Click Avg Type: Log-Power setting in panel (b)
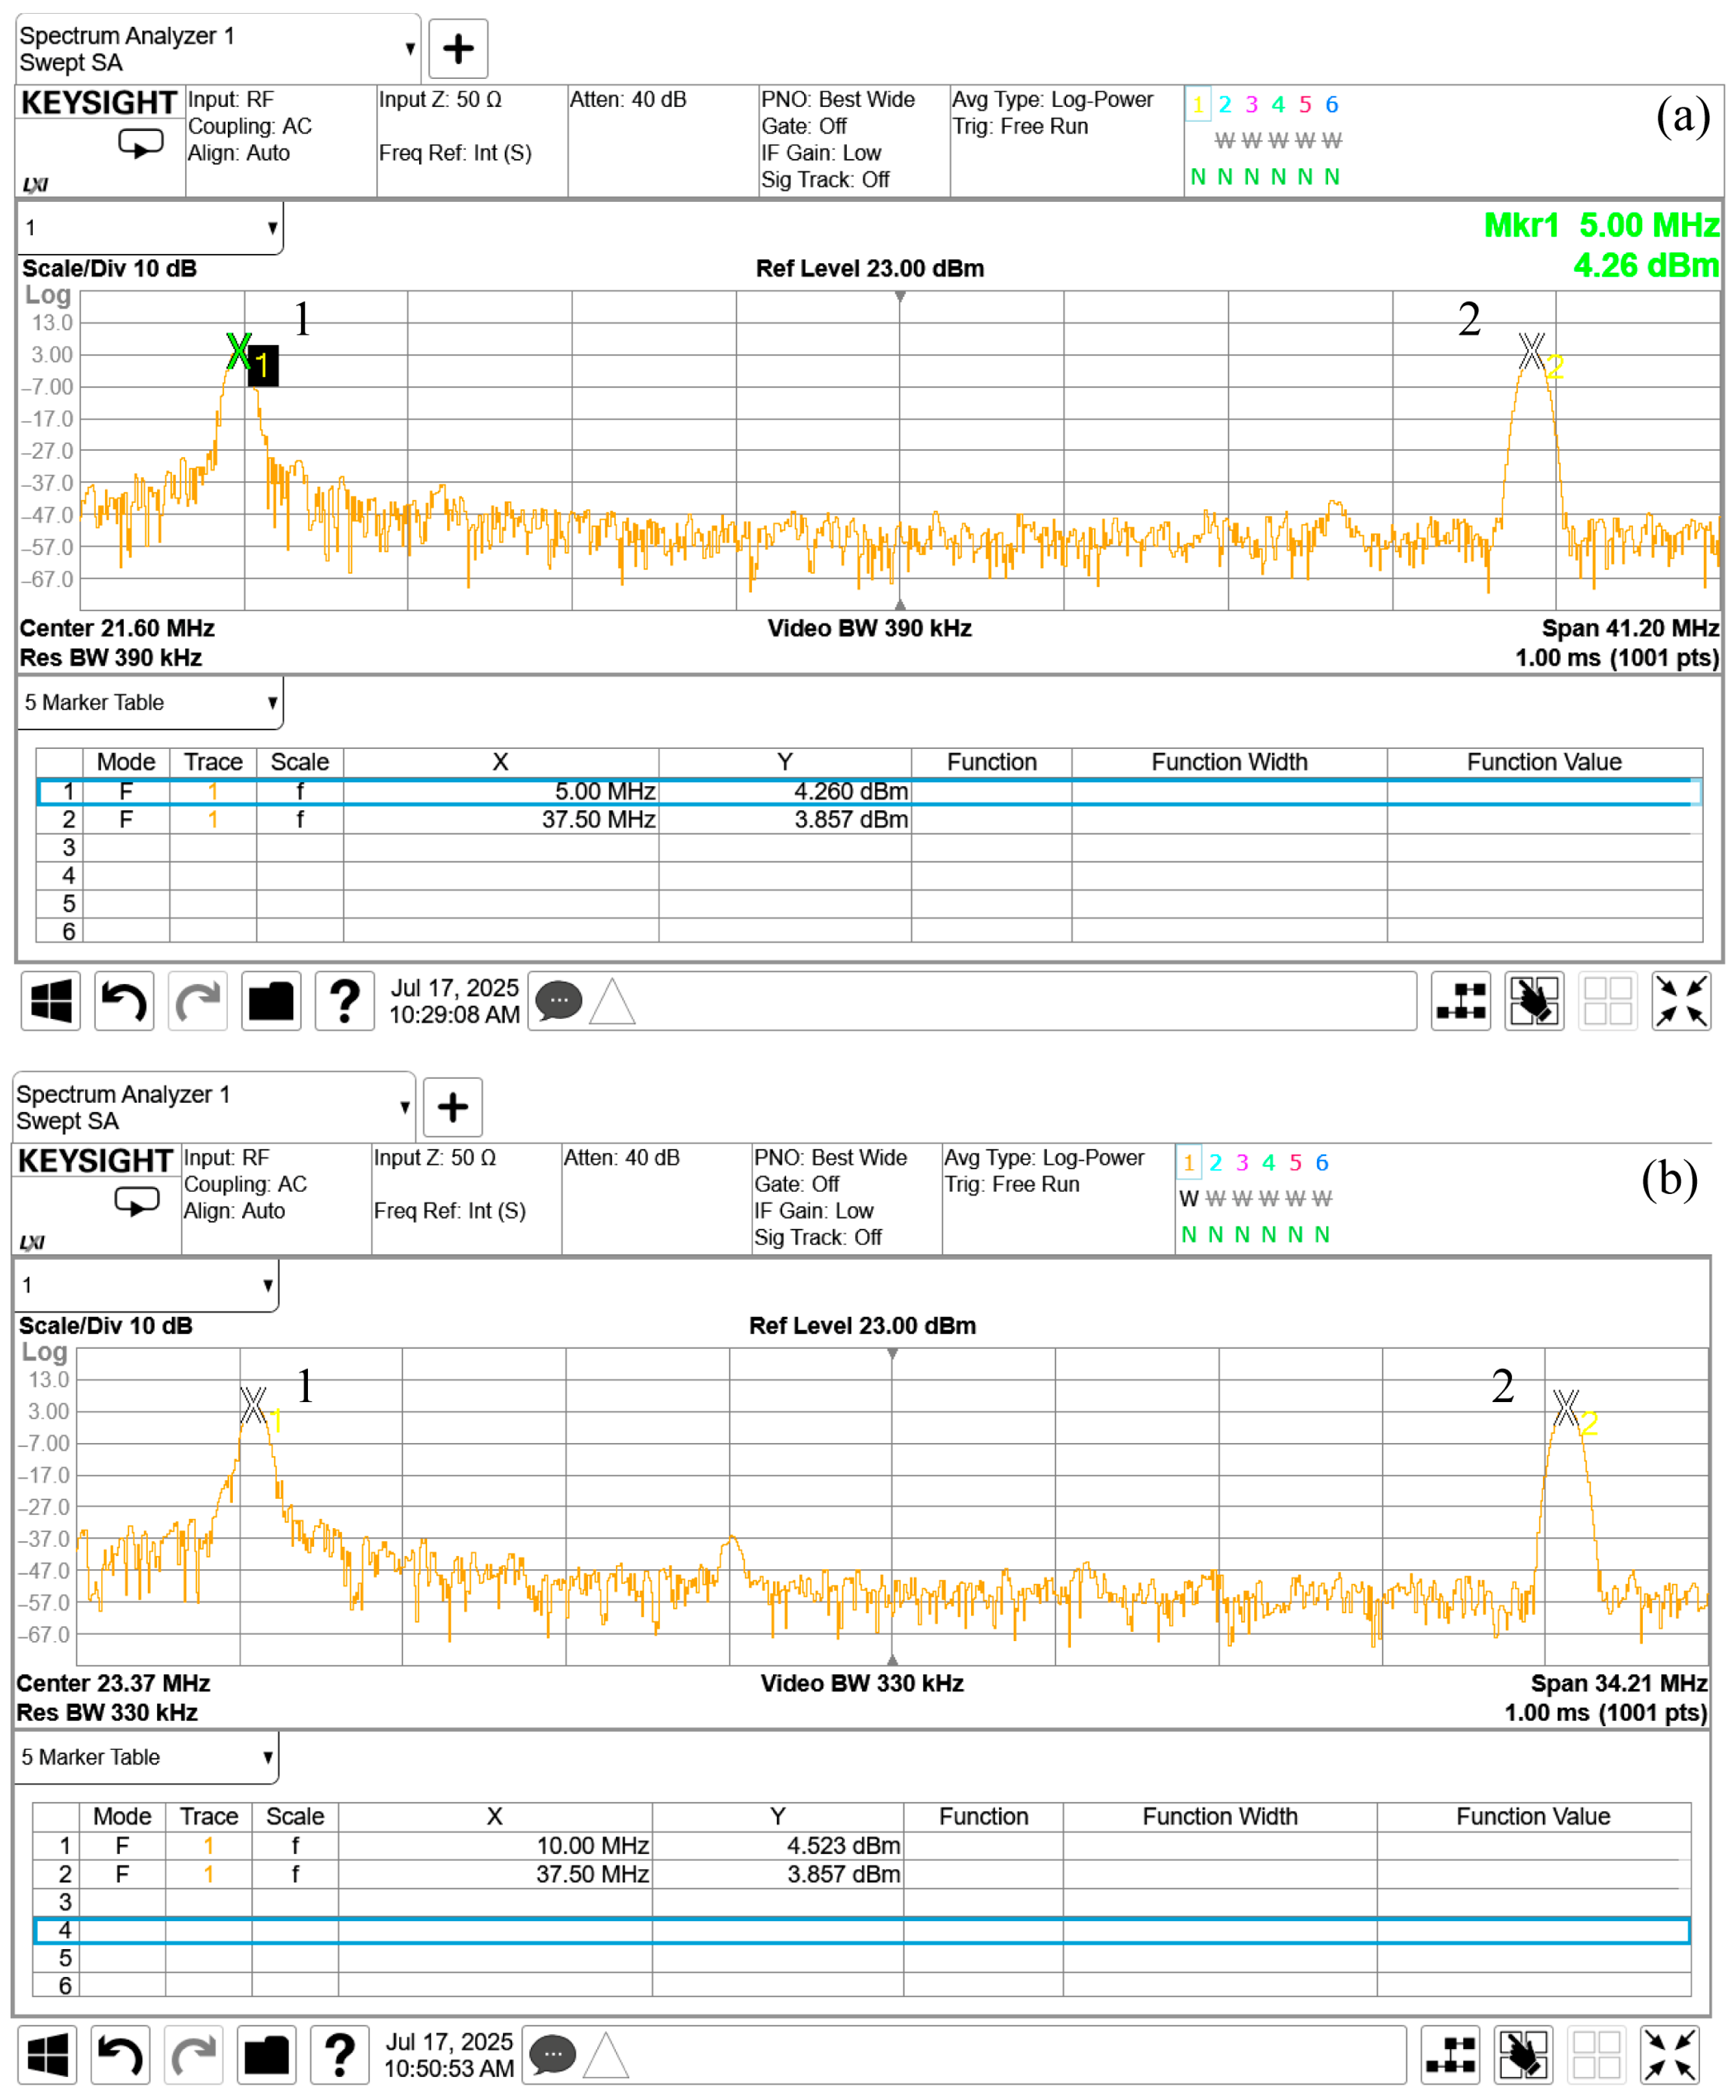This screenshot has width=1736, height=2100. click(1044, 1158)
